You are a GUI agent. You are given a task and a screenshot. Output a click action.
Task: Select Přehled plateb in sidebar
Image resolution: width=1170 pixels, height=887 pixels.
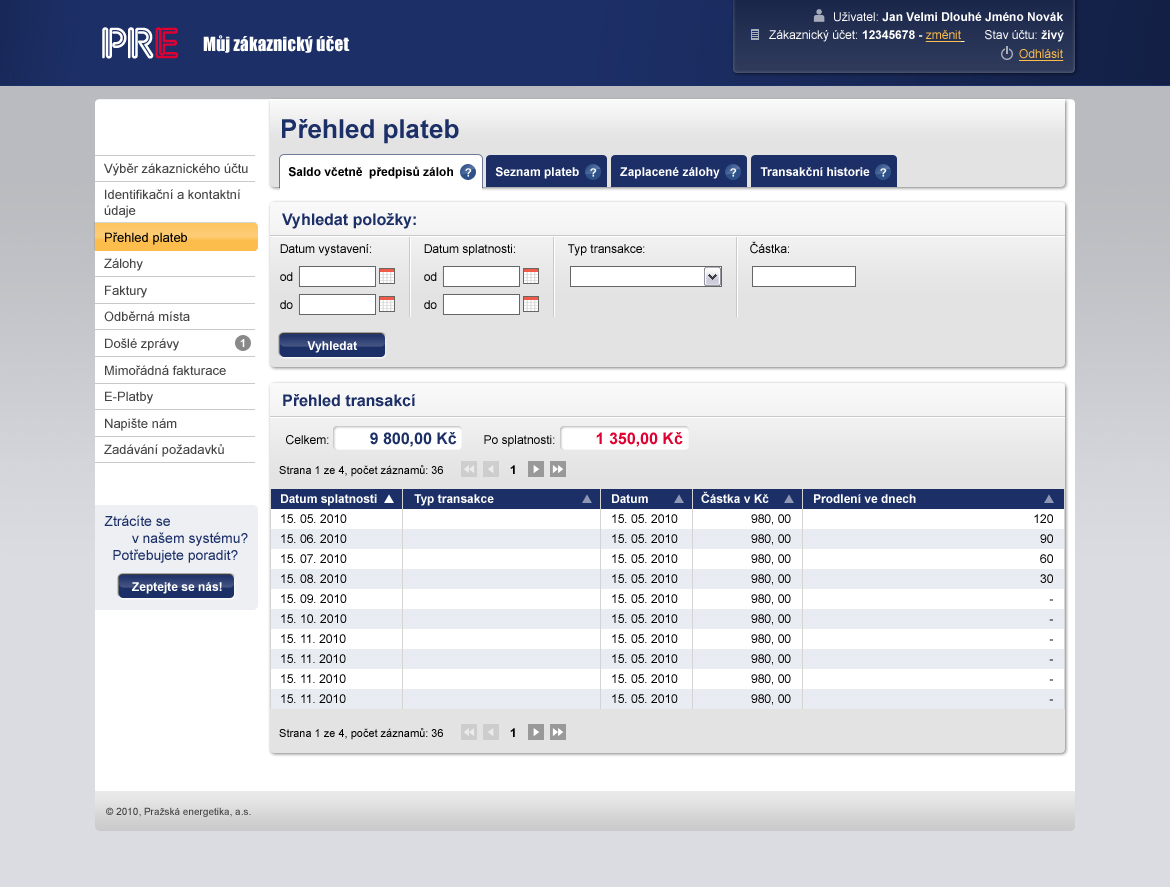[176, 237]
